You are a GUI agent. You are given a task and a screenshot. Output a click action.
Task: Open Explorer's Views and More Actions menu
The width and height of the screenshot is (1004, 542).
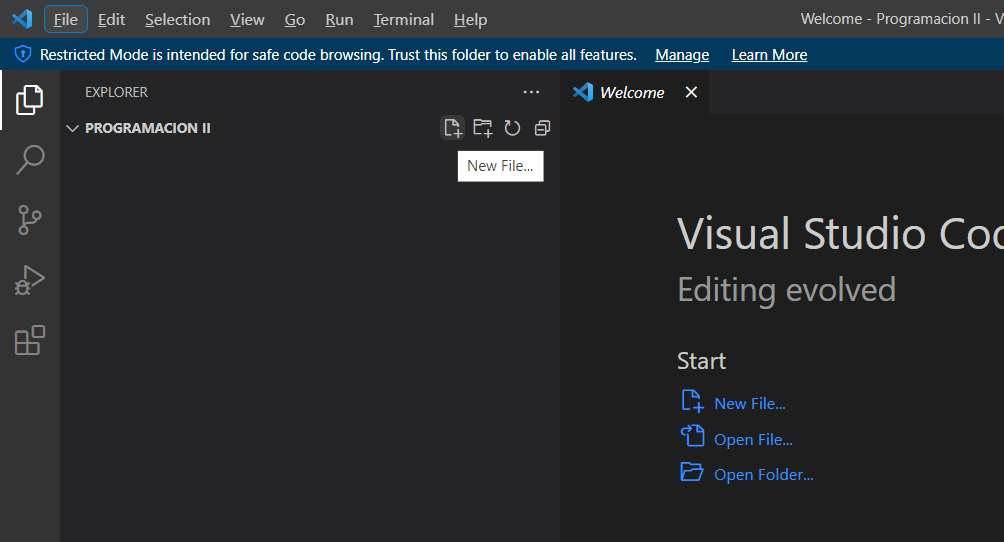531,92
